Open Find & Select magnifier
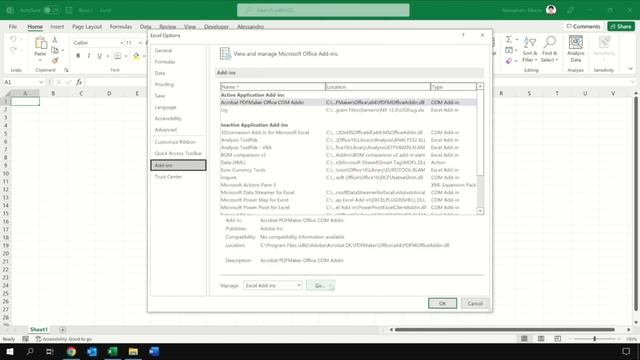The width and height of the screenshot is (640, 360). point(549,49)
